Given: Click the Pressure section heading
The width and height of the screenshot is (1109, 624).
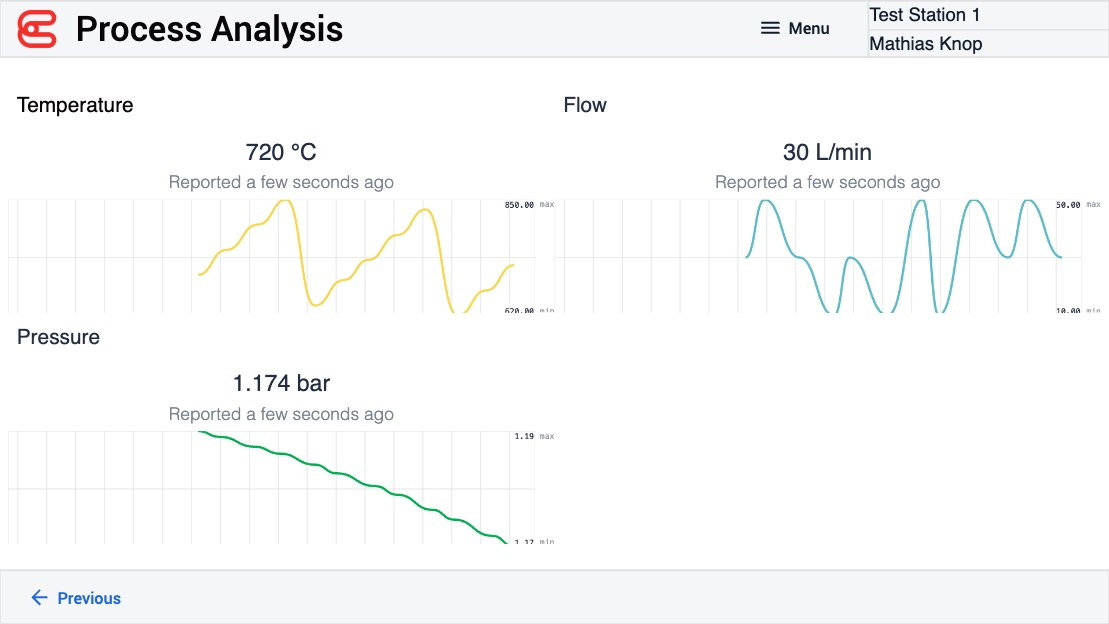Looking at the screenshot, I should click(58, 337).
